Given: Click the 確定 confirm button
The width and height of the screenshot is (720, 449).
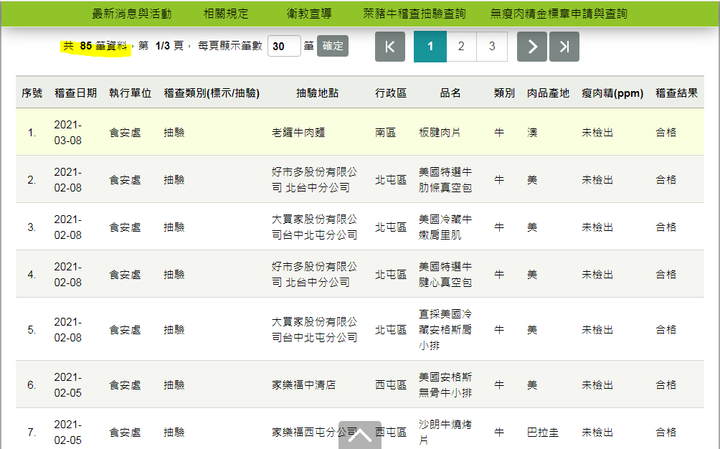Looking at the screenshot, I should click(x=332, y=46).
